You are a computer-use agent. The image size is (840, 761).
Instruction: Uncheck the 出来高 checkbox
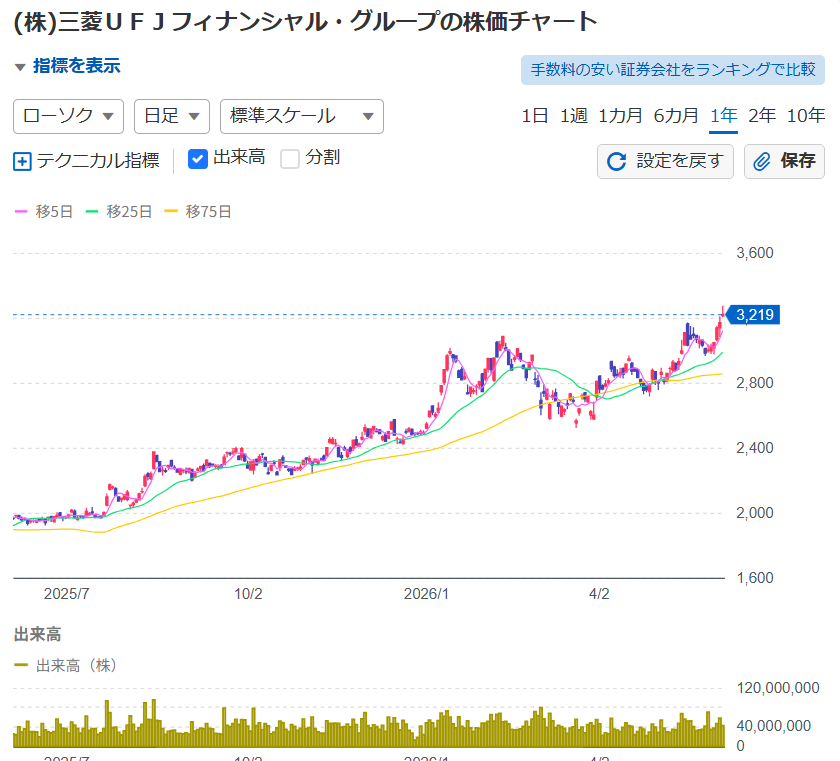[x=198, y=159]
